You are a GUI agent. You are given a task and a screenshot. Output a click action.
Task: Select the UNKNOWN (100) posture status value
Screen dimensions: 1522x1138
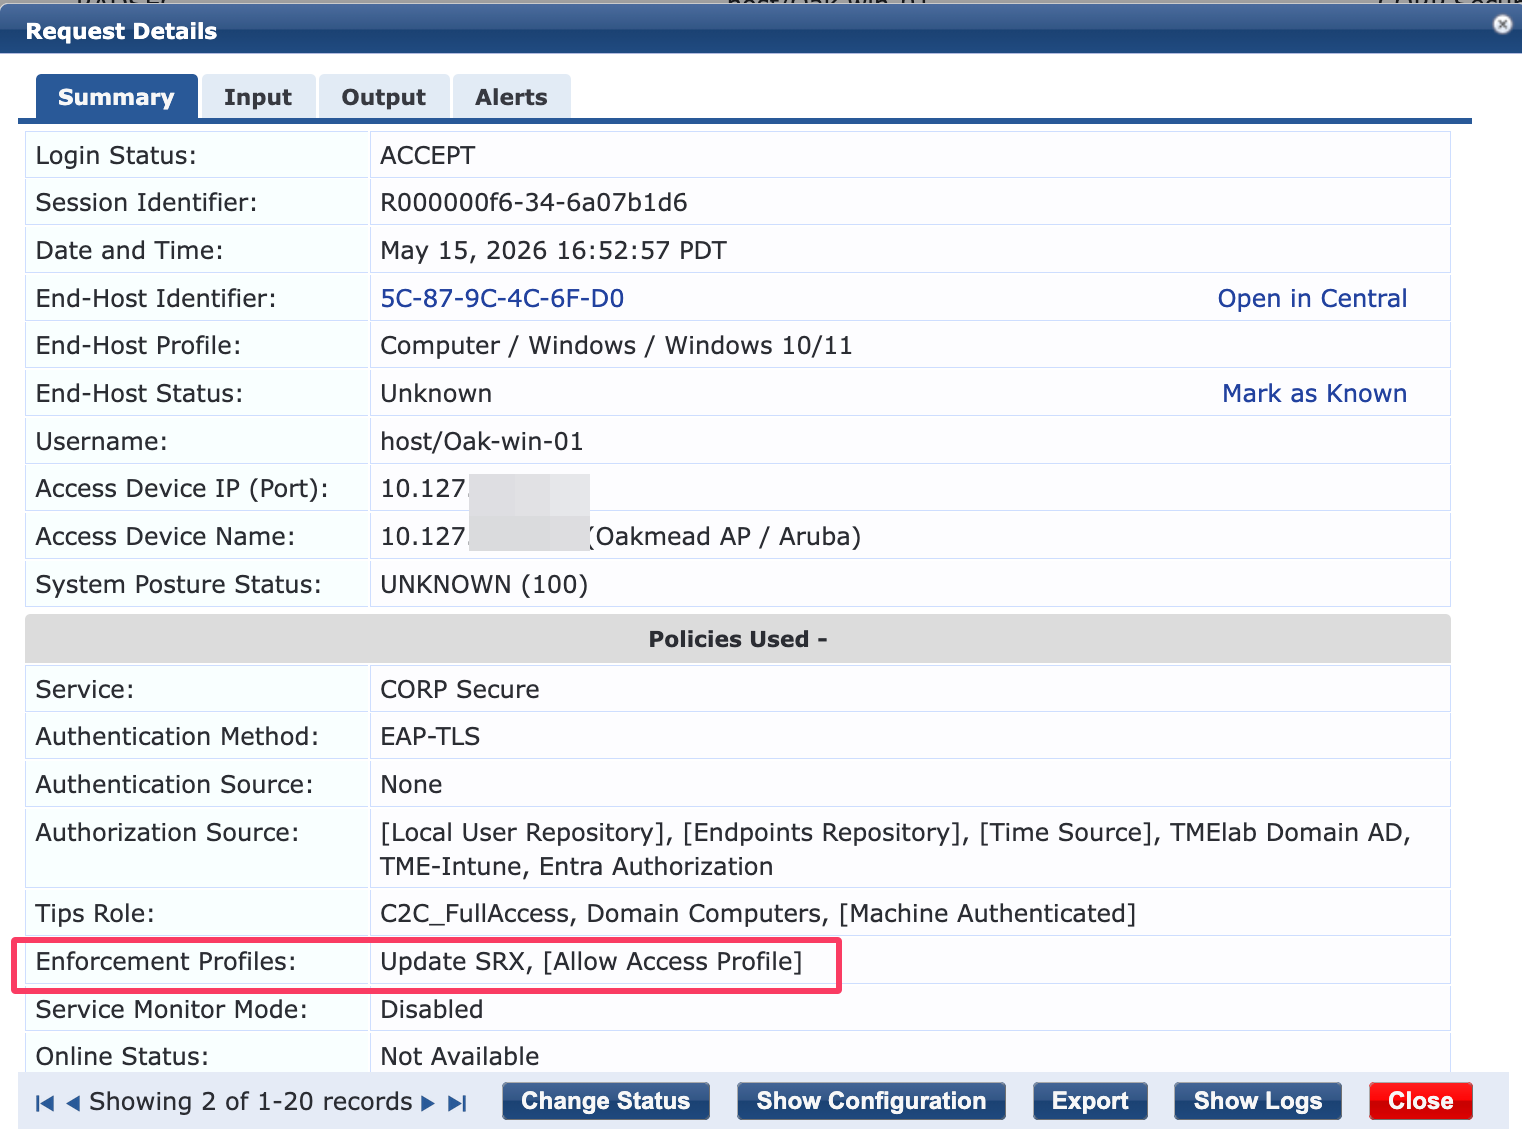tap(484, 584)
